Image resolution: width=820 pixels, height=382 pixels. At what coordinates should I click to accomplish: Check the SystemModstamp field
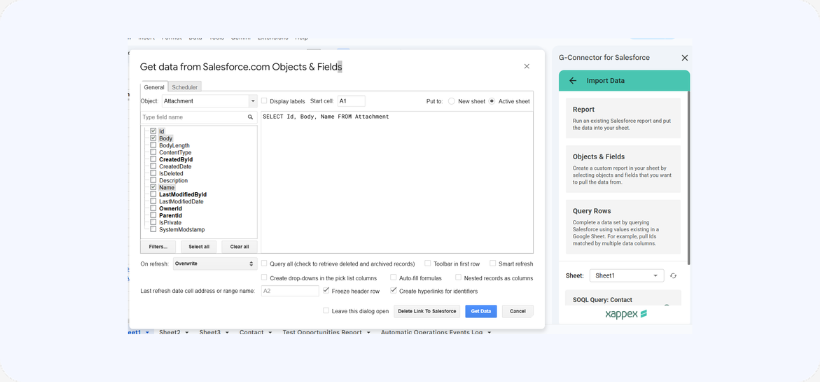click(x=153, y=229)
